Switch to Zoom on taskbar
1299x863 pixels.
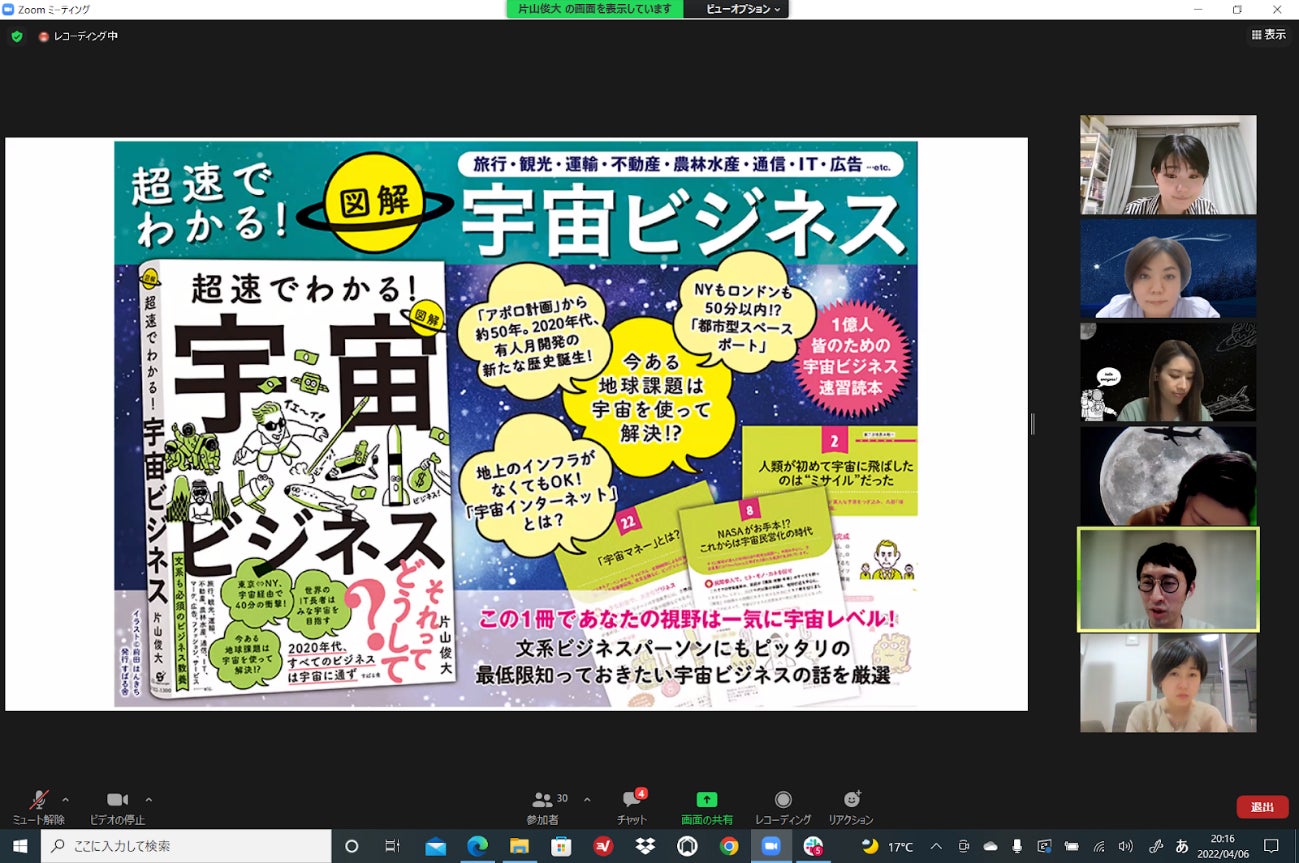pyautogui.click(x=771, y=846)
